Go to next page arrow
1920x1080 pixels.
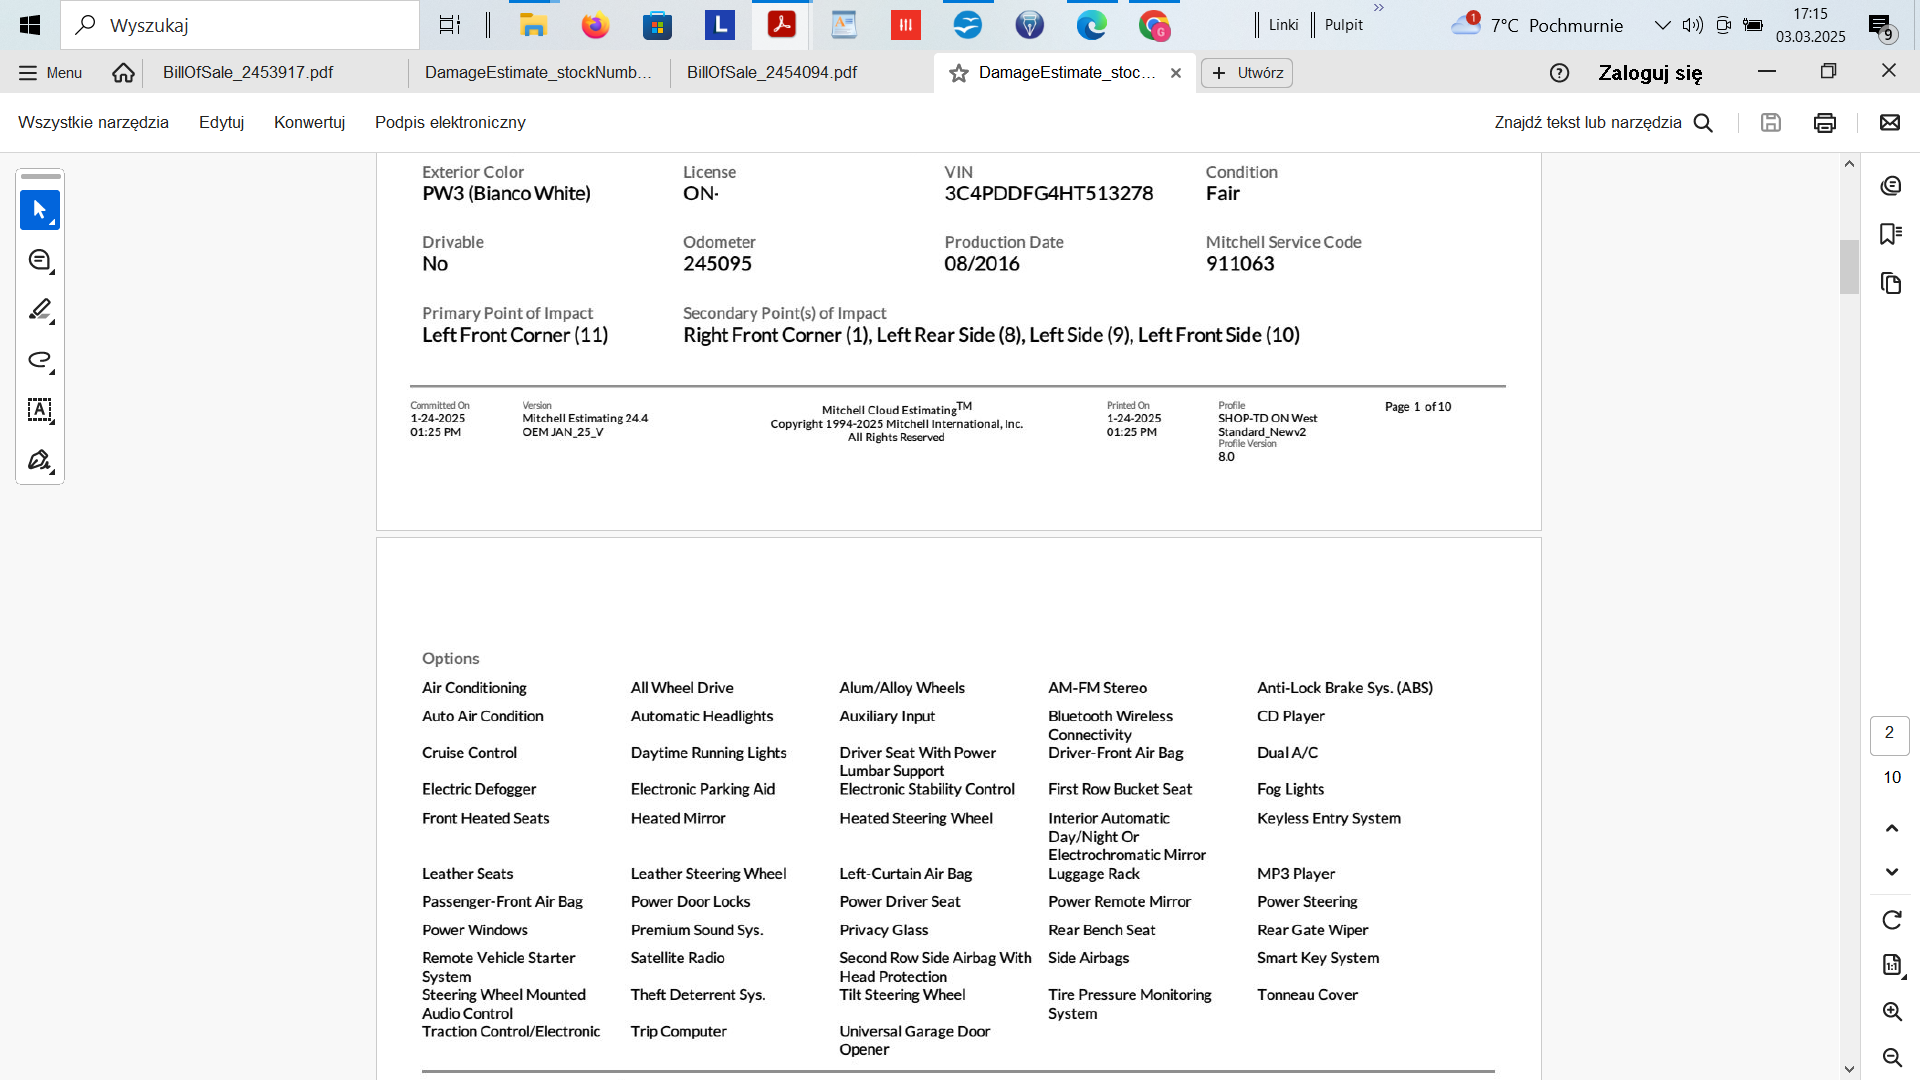point(1891,872)
